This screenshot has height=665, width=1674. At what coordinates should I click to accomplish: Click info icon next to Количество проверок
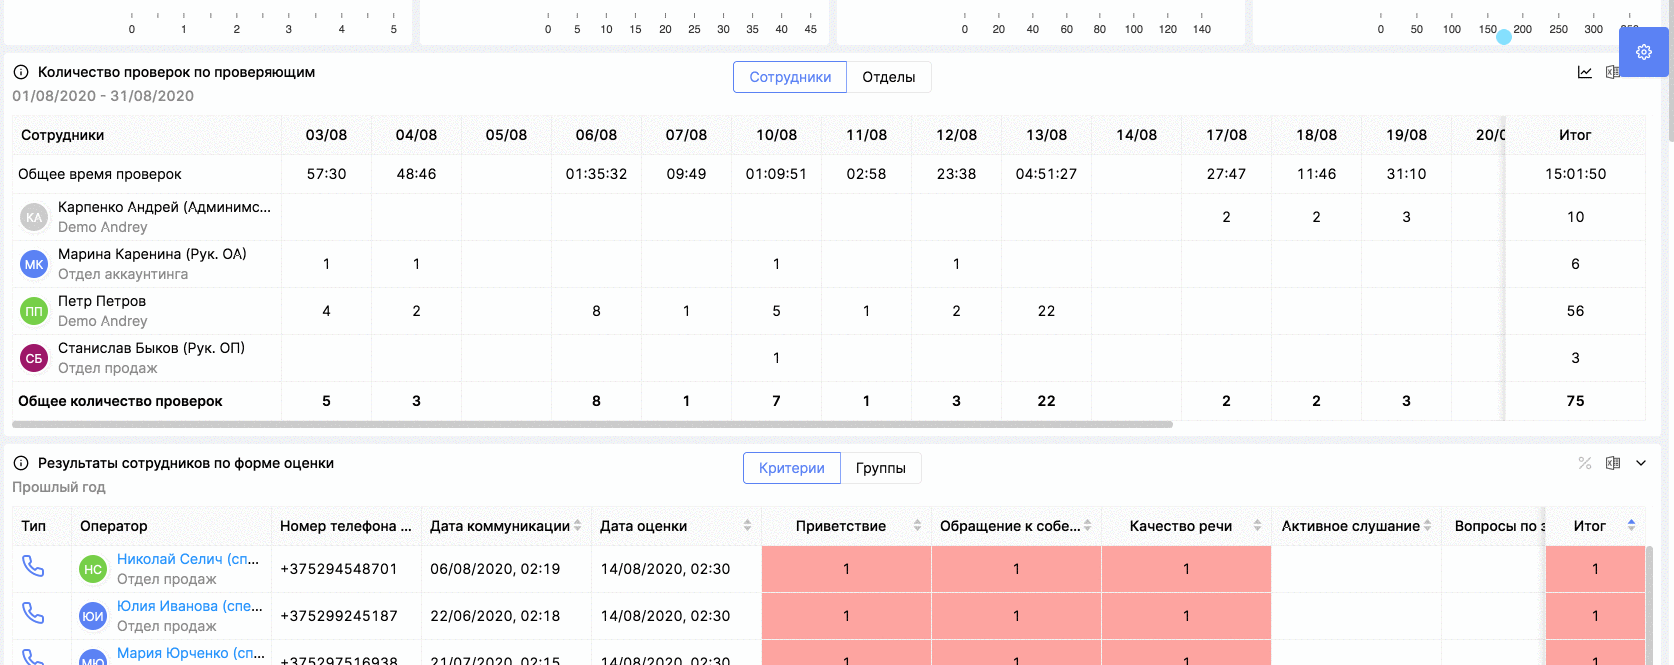[x=21, y=72]
